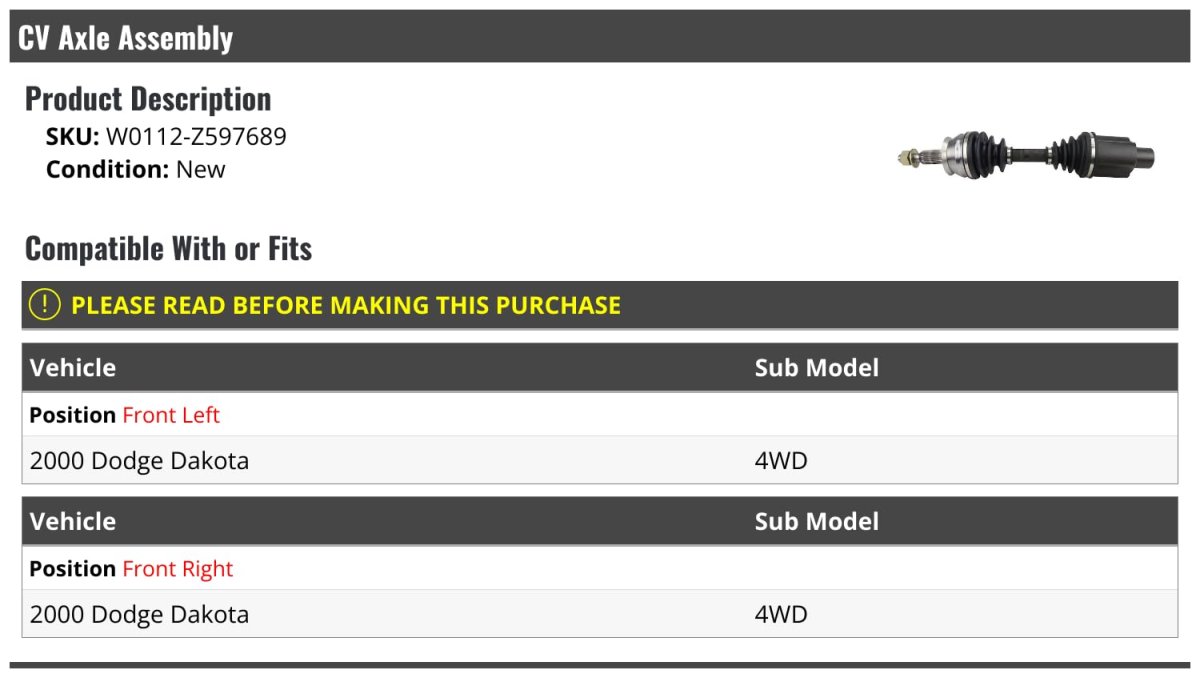Click the CV axle product image
The height and width of the screenshot is (678, 1200).
(x=1026, y=154)
